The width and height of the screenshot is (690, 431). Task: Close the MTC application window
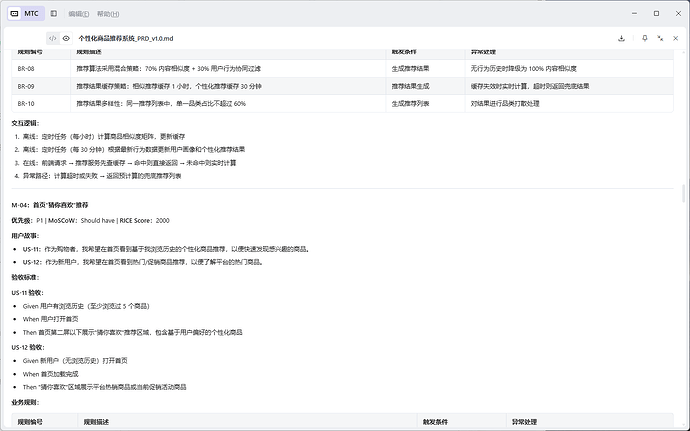pos(678,14)
